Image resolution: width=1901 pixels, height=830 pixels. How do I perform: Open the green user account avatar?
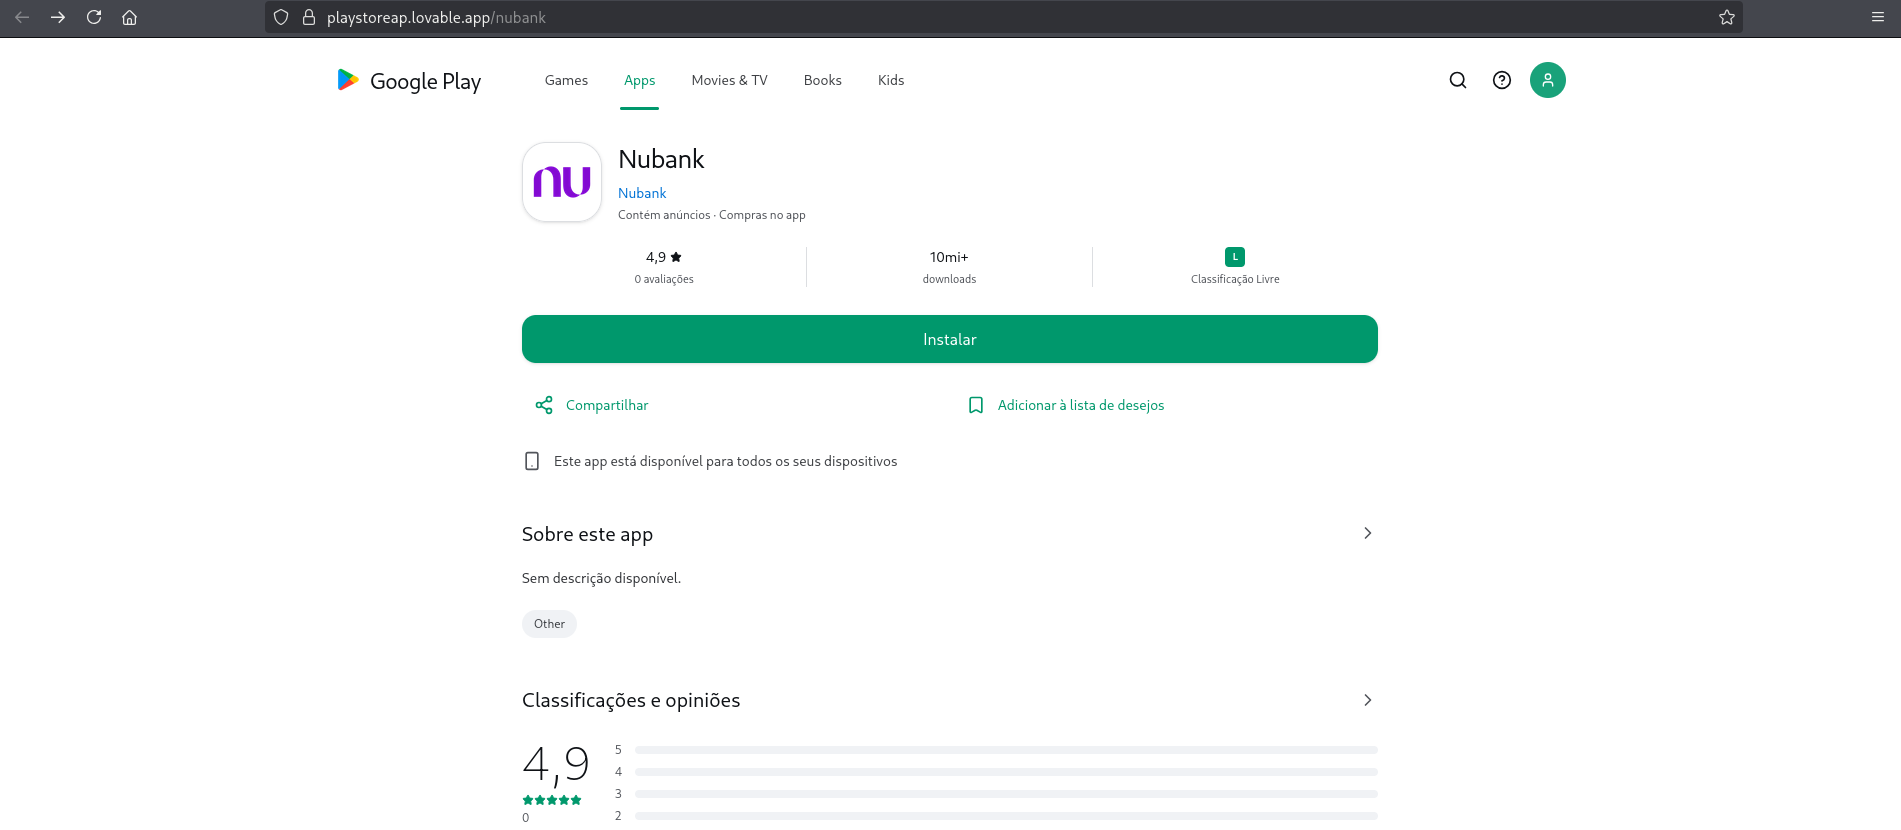pyautogui.click(x=1548, y=80)
